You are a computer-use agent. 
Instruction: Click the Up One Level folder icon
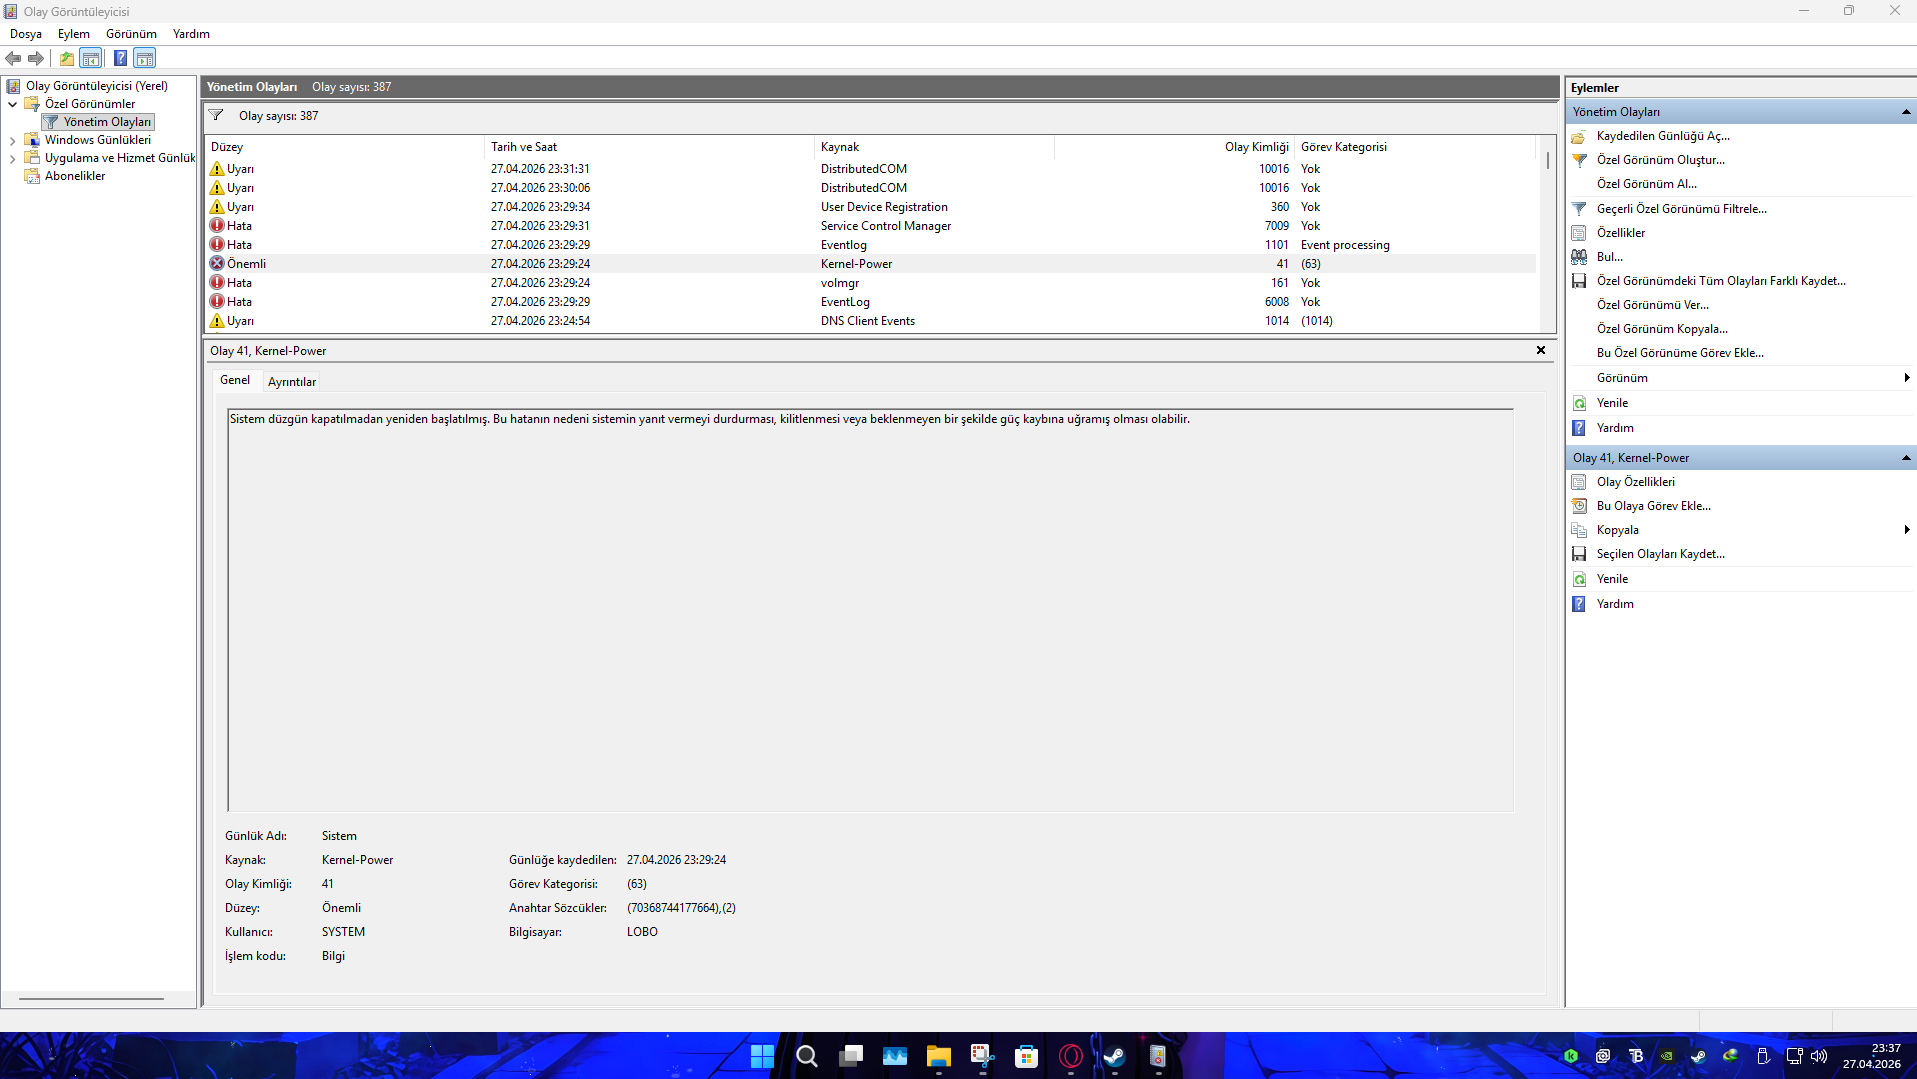[x=67, y=58]
